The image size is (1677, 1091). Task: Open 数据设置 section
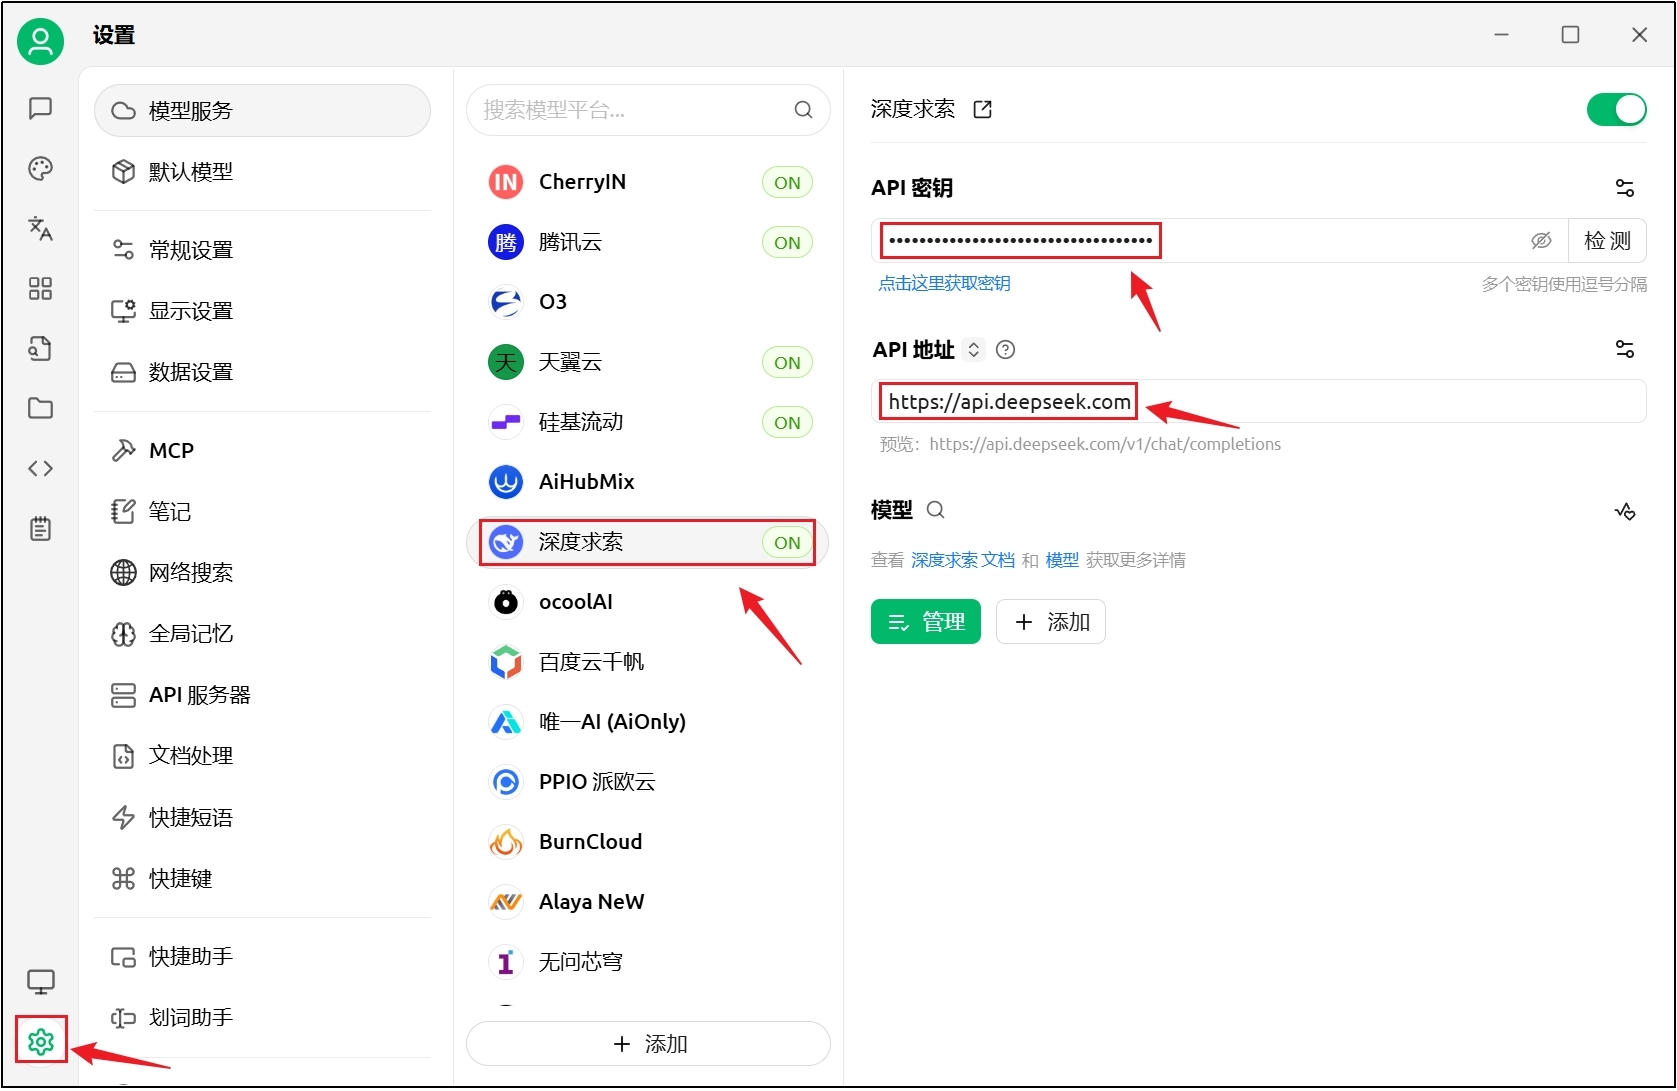[262, 372]
